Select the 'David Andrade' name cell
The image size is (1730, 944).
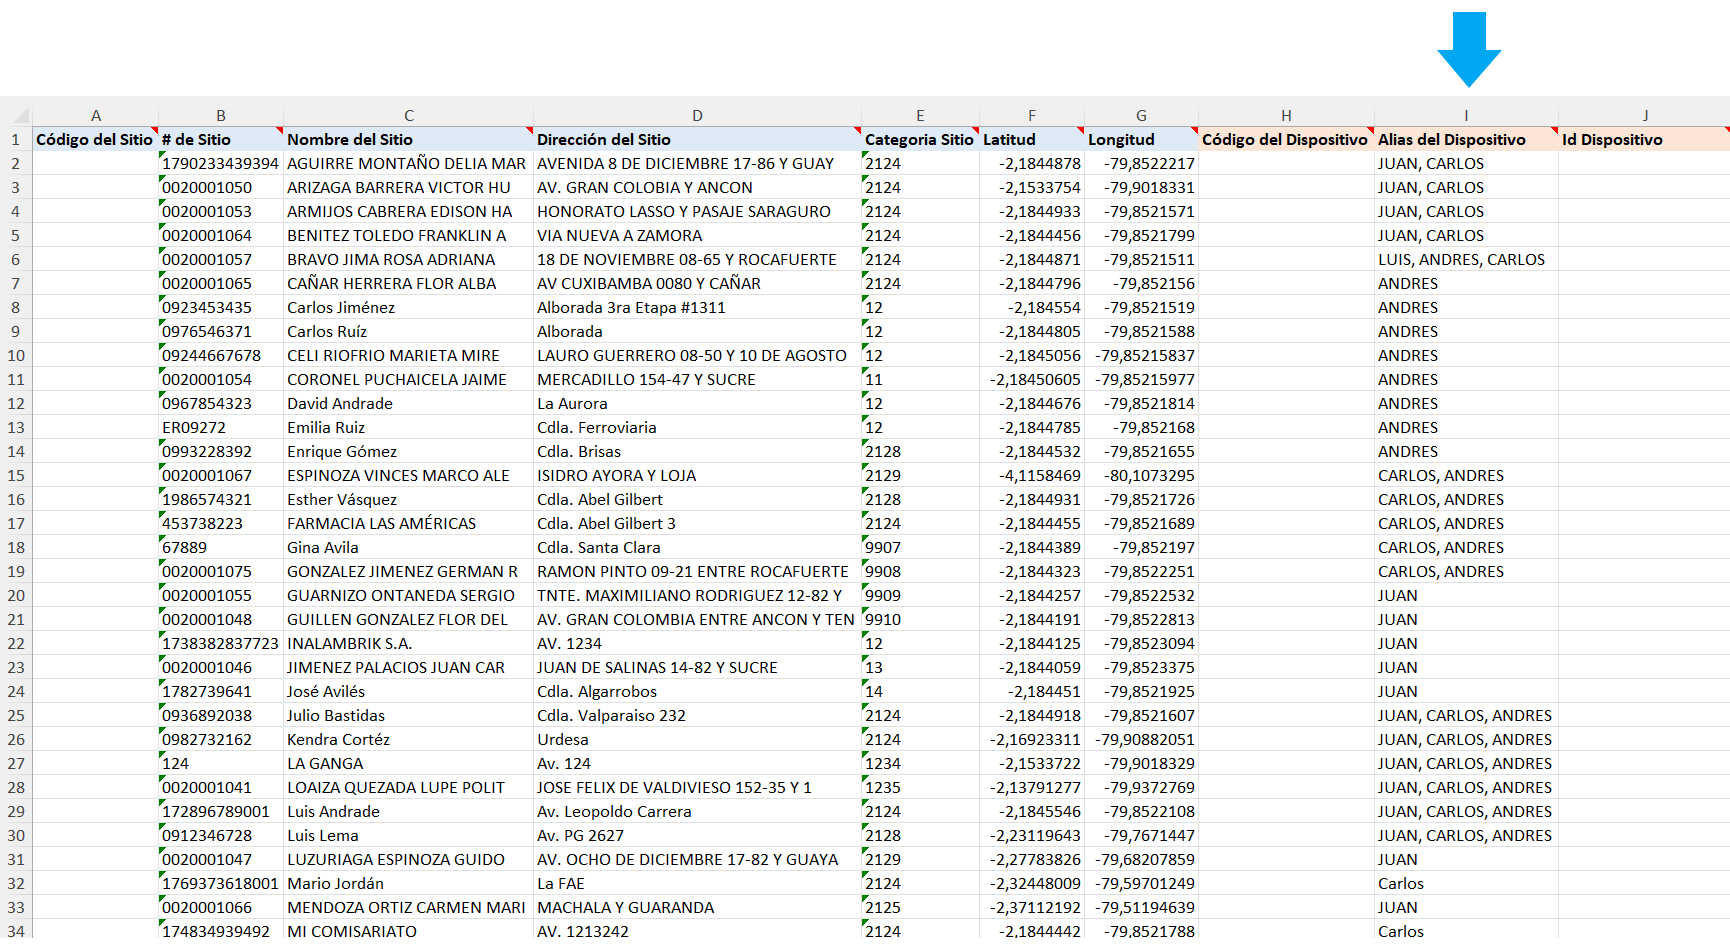point(409,403)
